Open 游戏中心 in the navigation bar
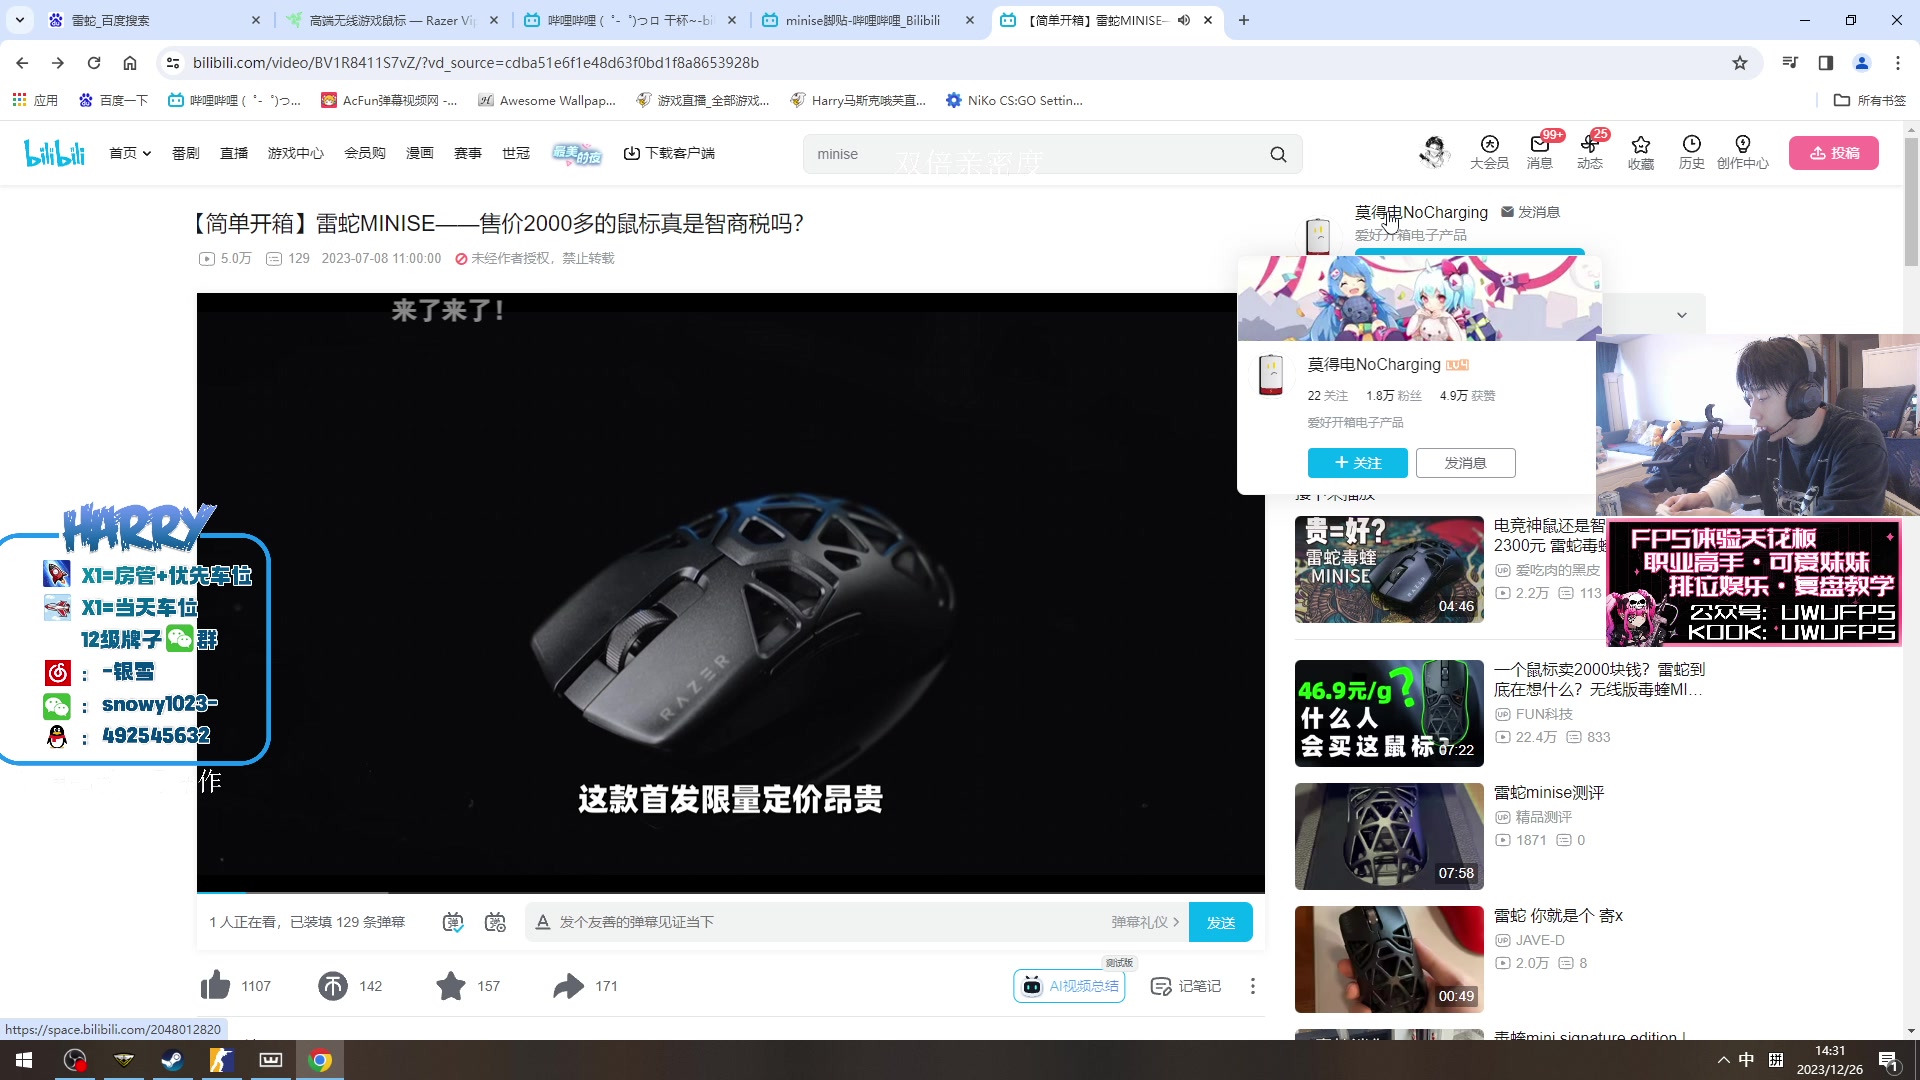The height and width of the screenshot is (1080, 1920). pyautogui.click(x=296, y=153)
